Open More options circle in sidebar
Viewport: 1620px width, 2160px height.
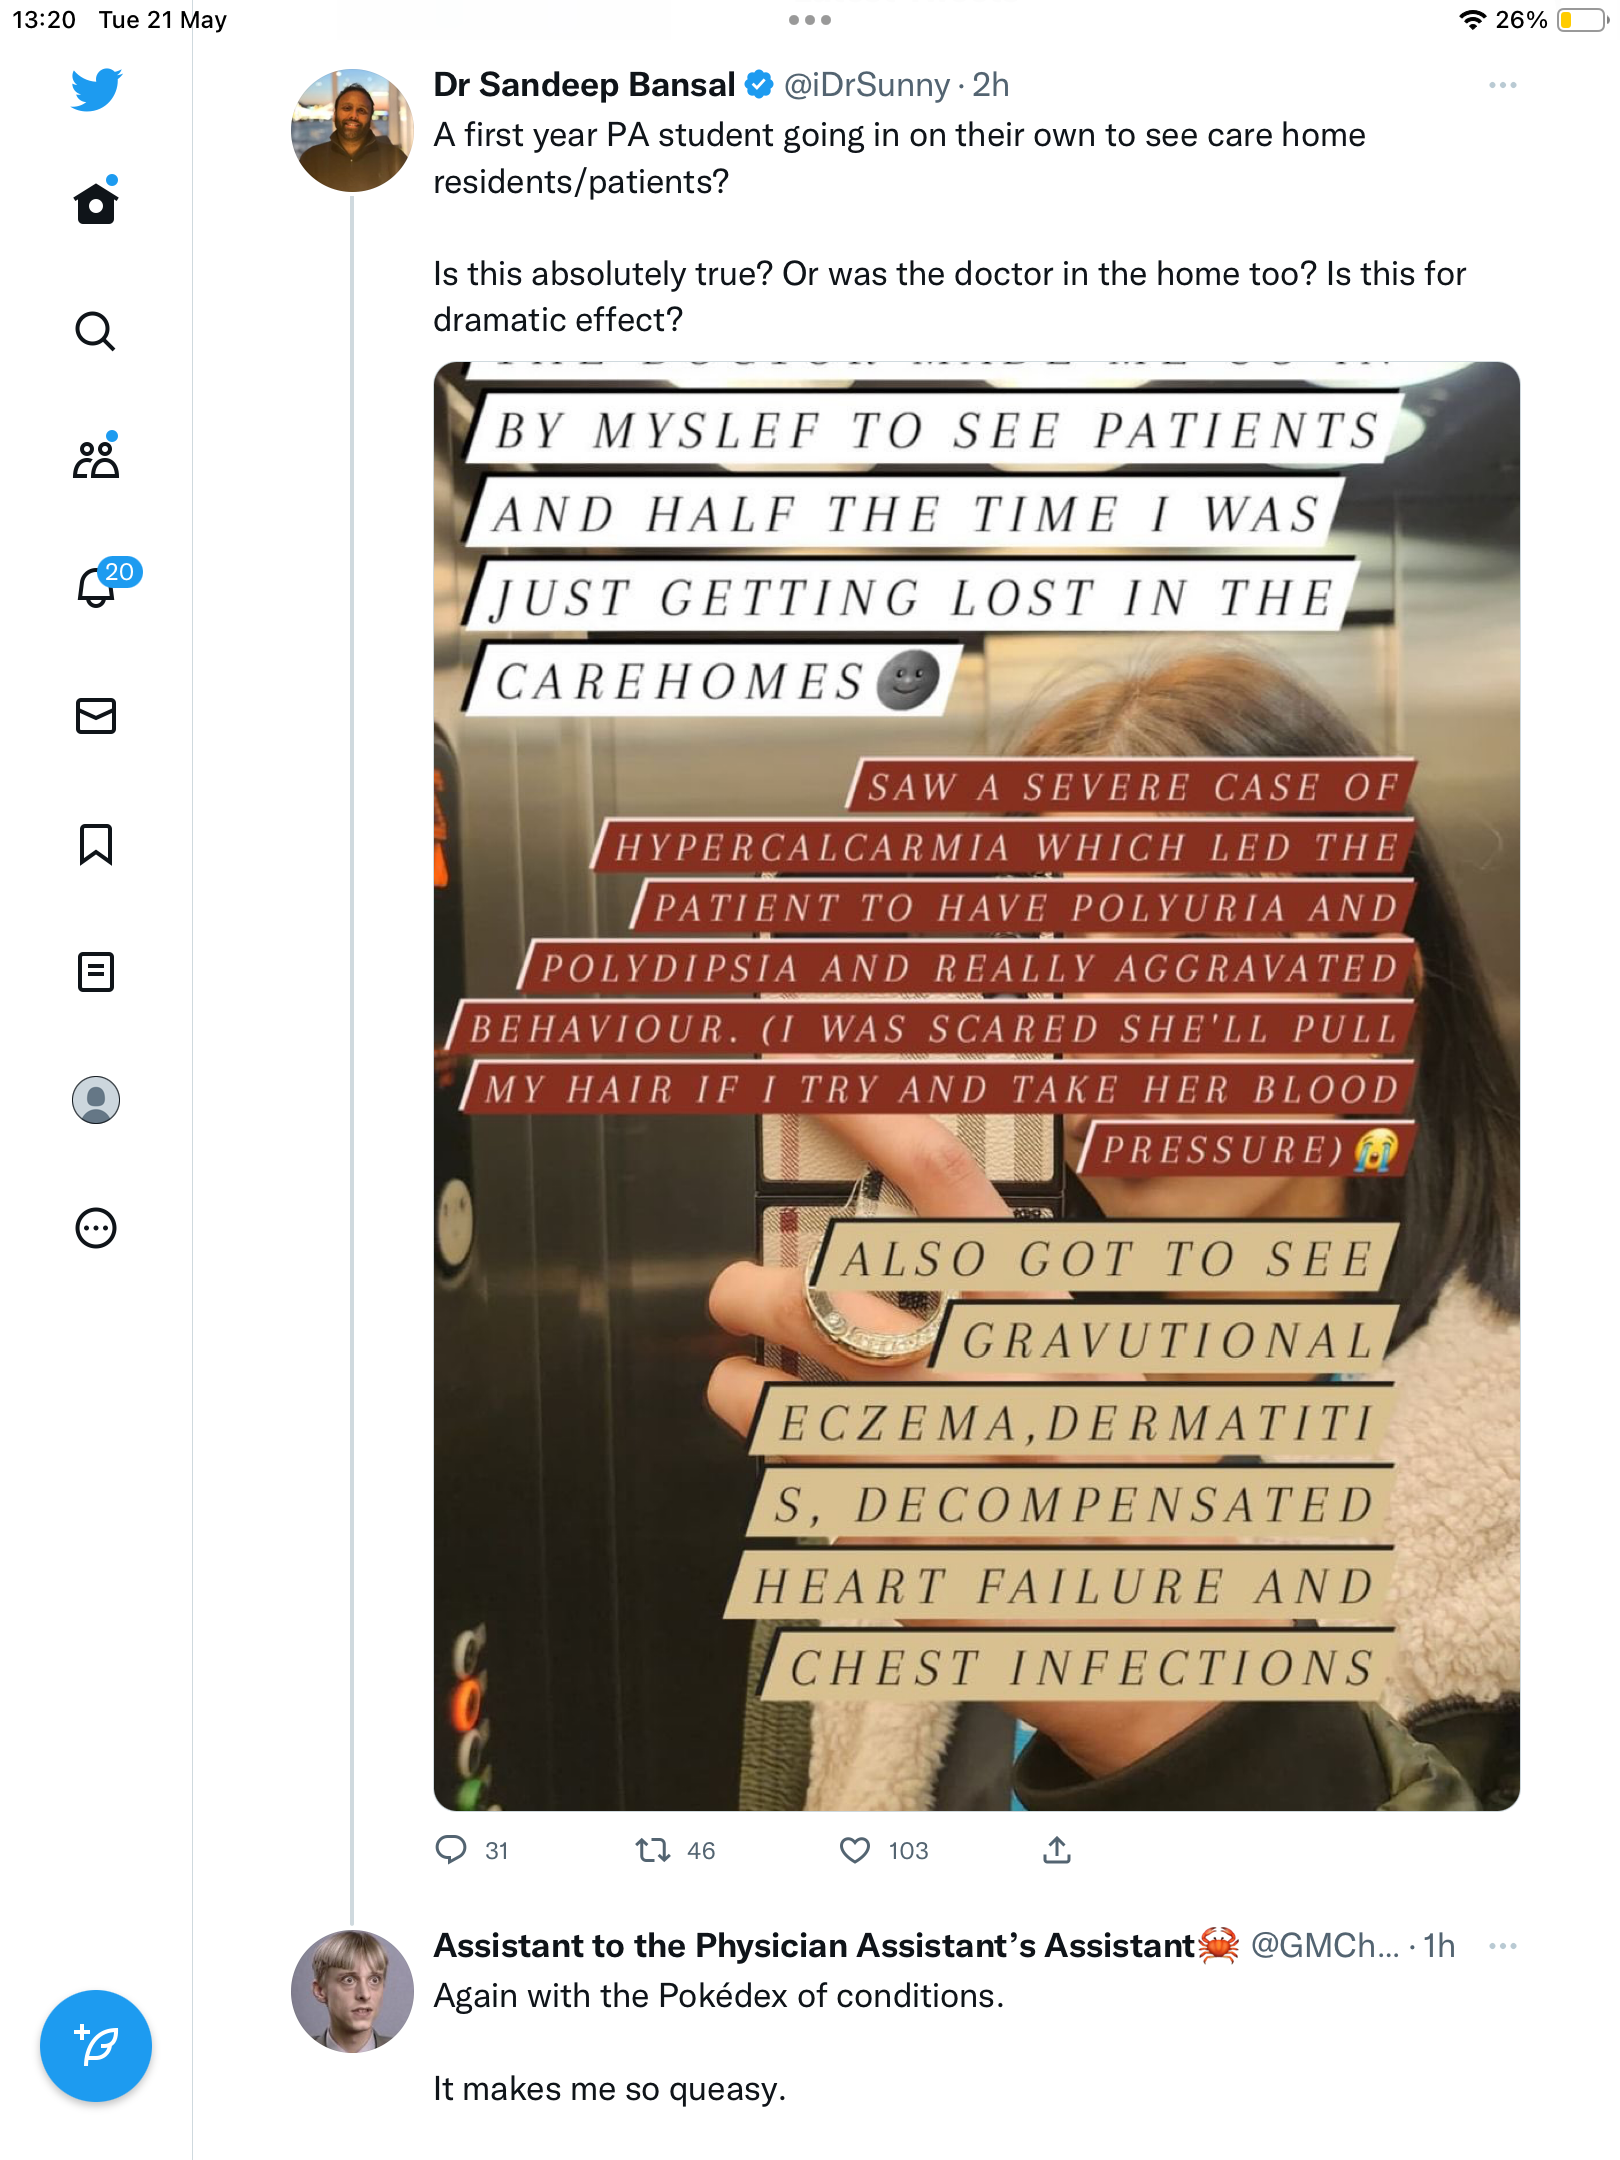click(96, 1228)
